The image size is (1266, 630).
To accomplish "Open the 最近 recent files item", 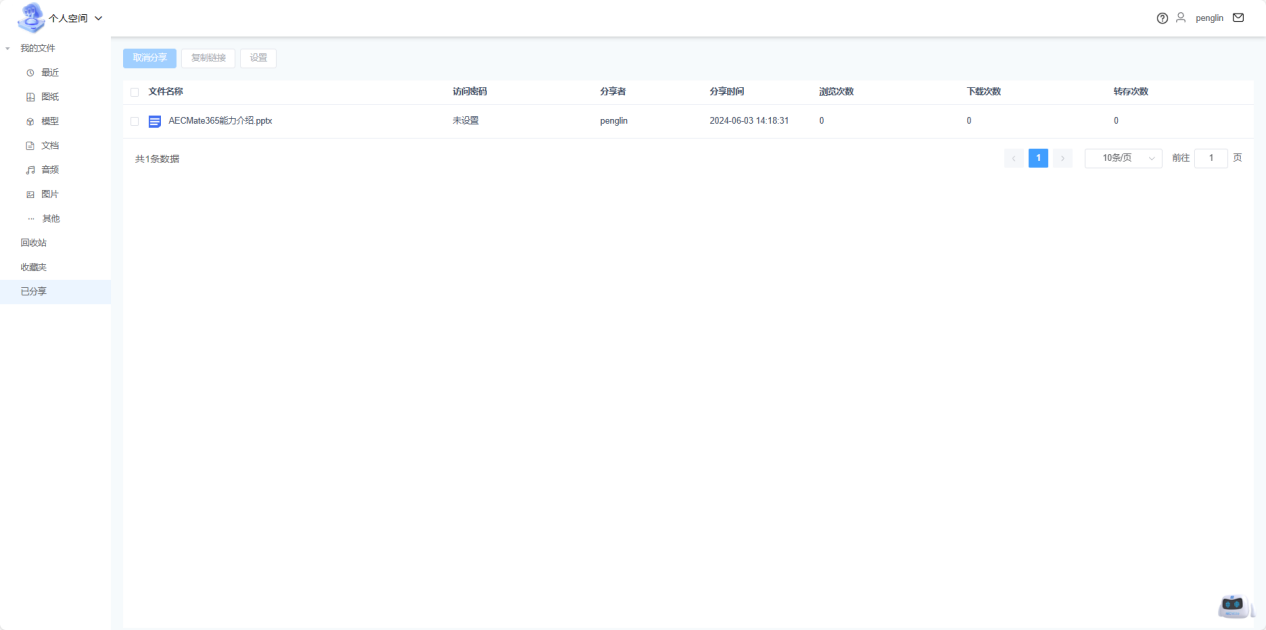I will click(x=50, y=73).
